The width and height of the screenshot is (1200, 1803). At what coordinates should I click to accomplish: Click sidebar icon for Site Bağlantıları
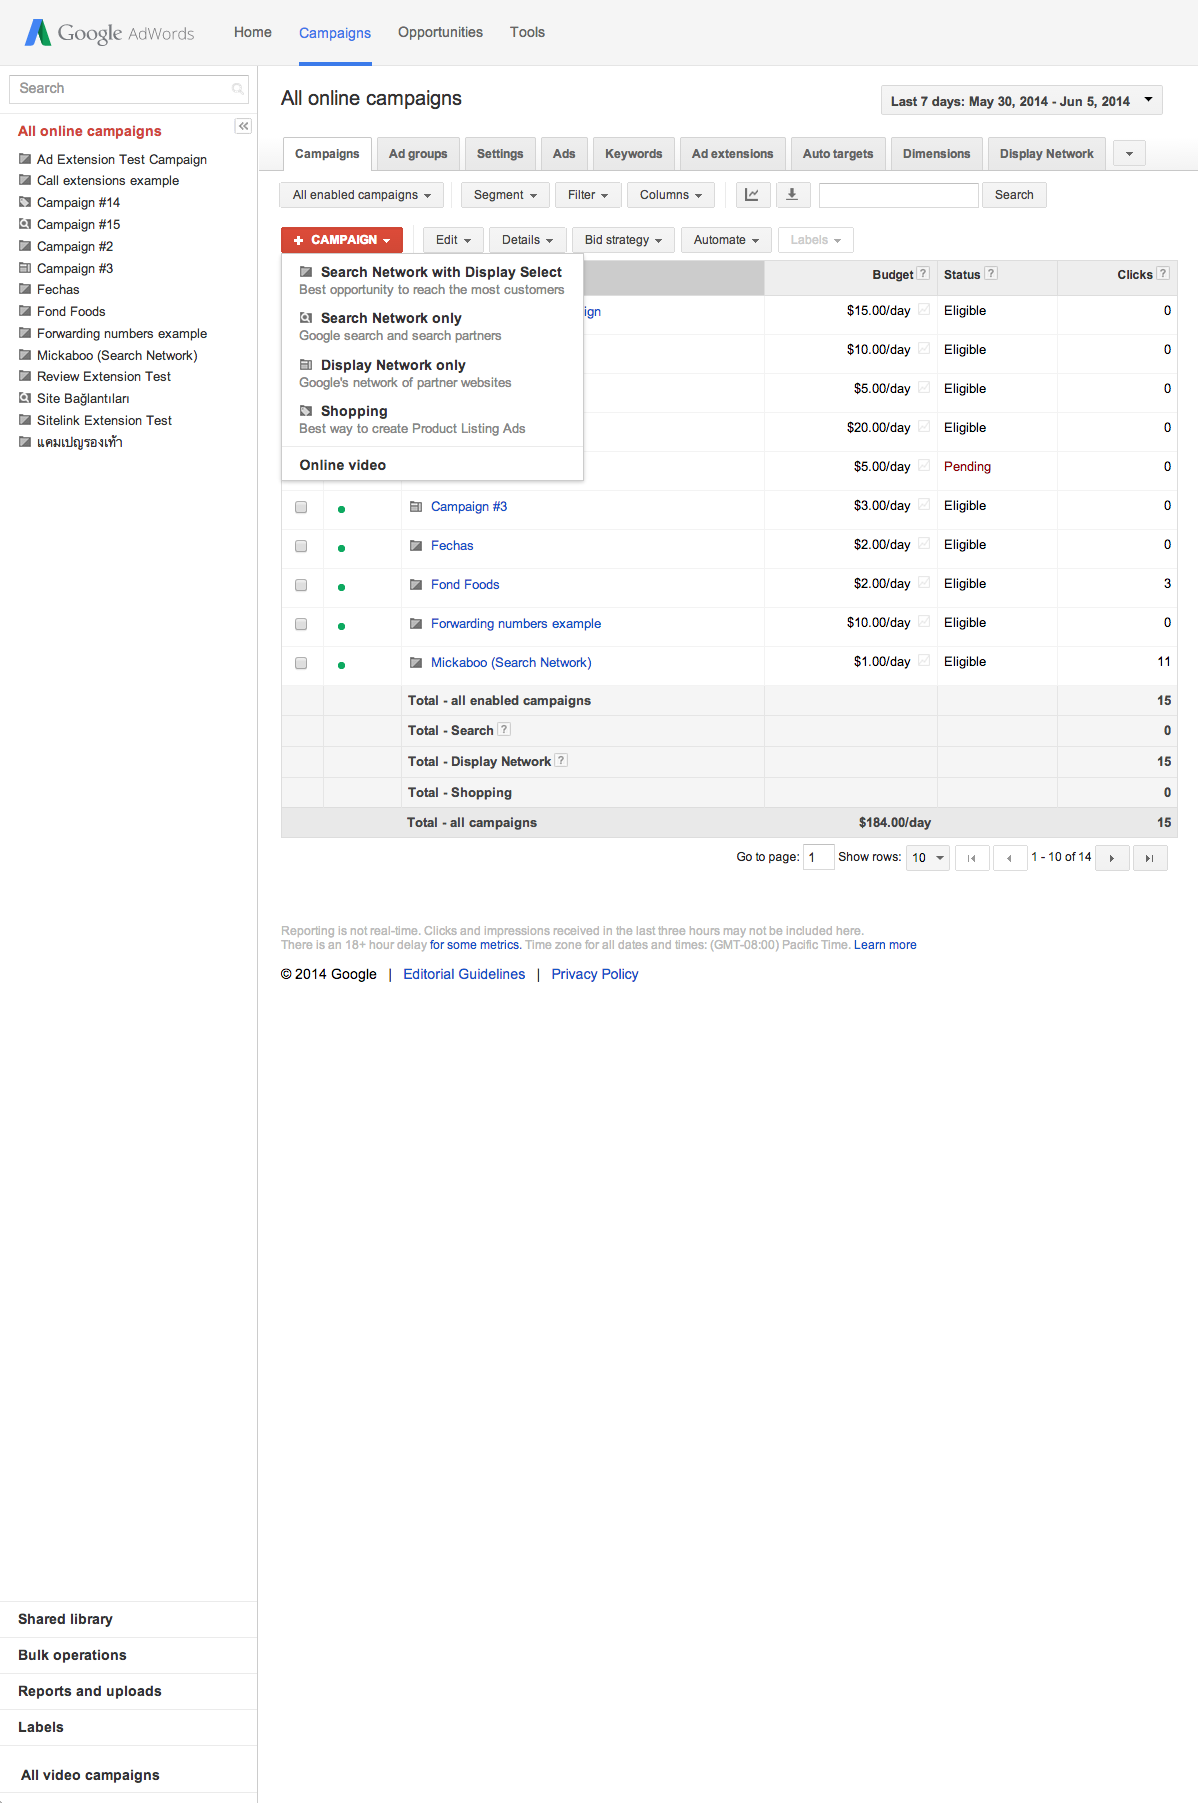25,398
